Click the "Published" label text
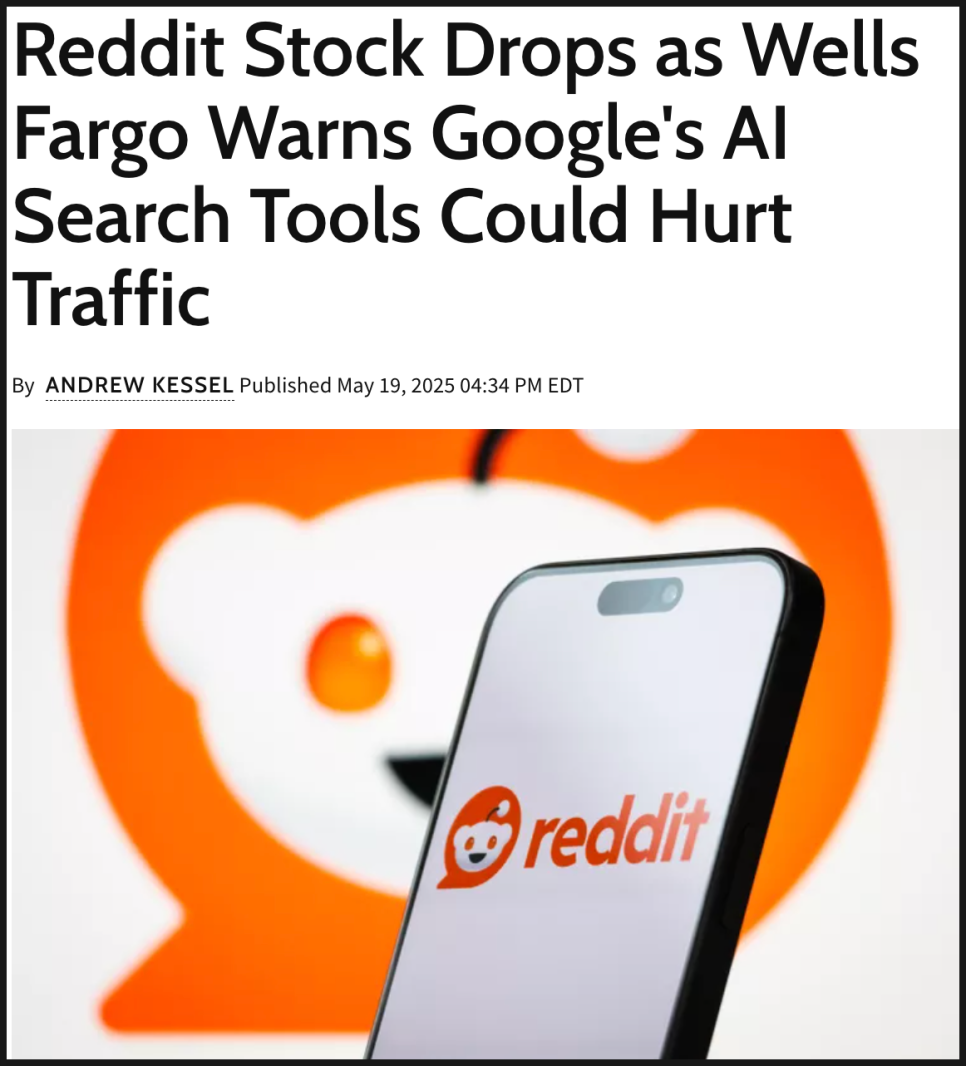 [x=285, y=385]
